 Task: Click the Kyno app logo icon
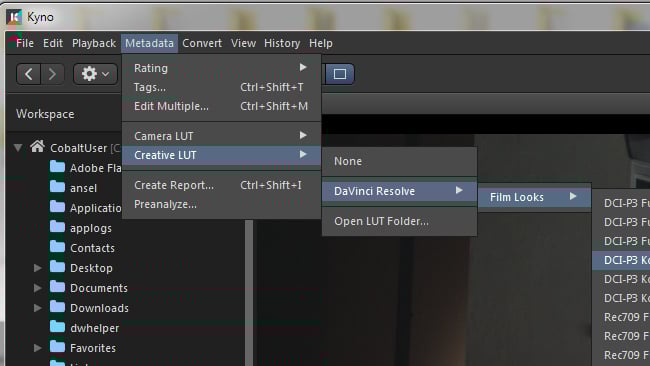(14, 17)
